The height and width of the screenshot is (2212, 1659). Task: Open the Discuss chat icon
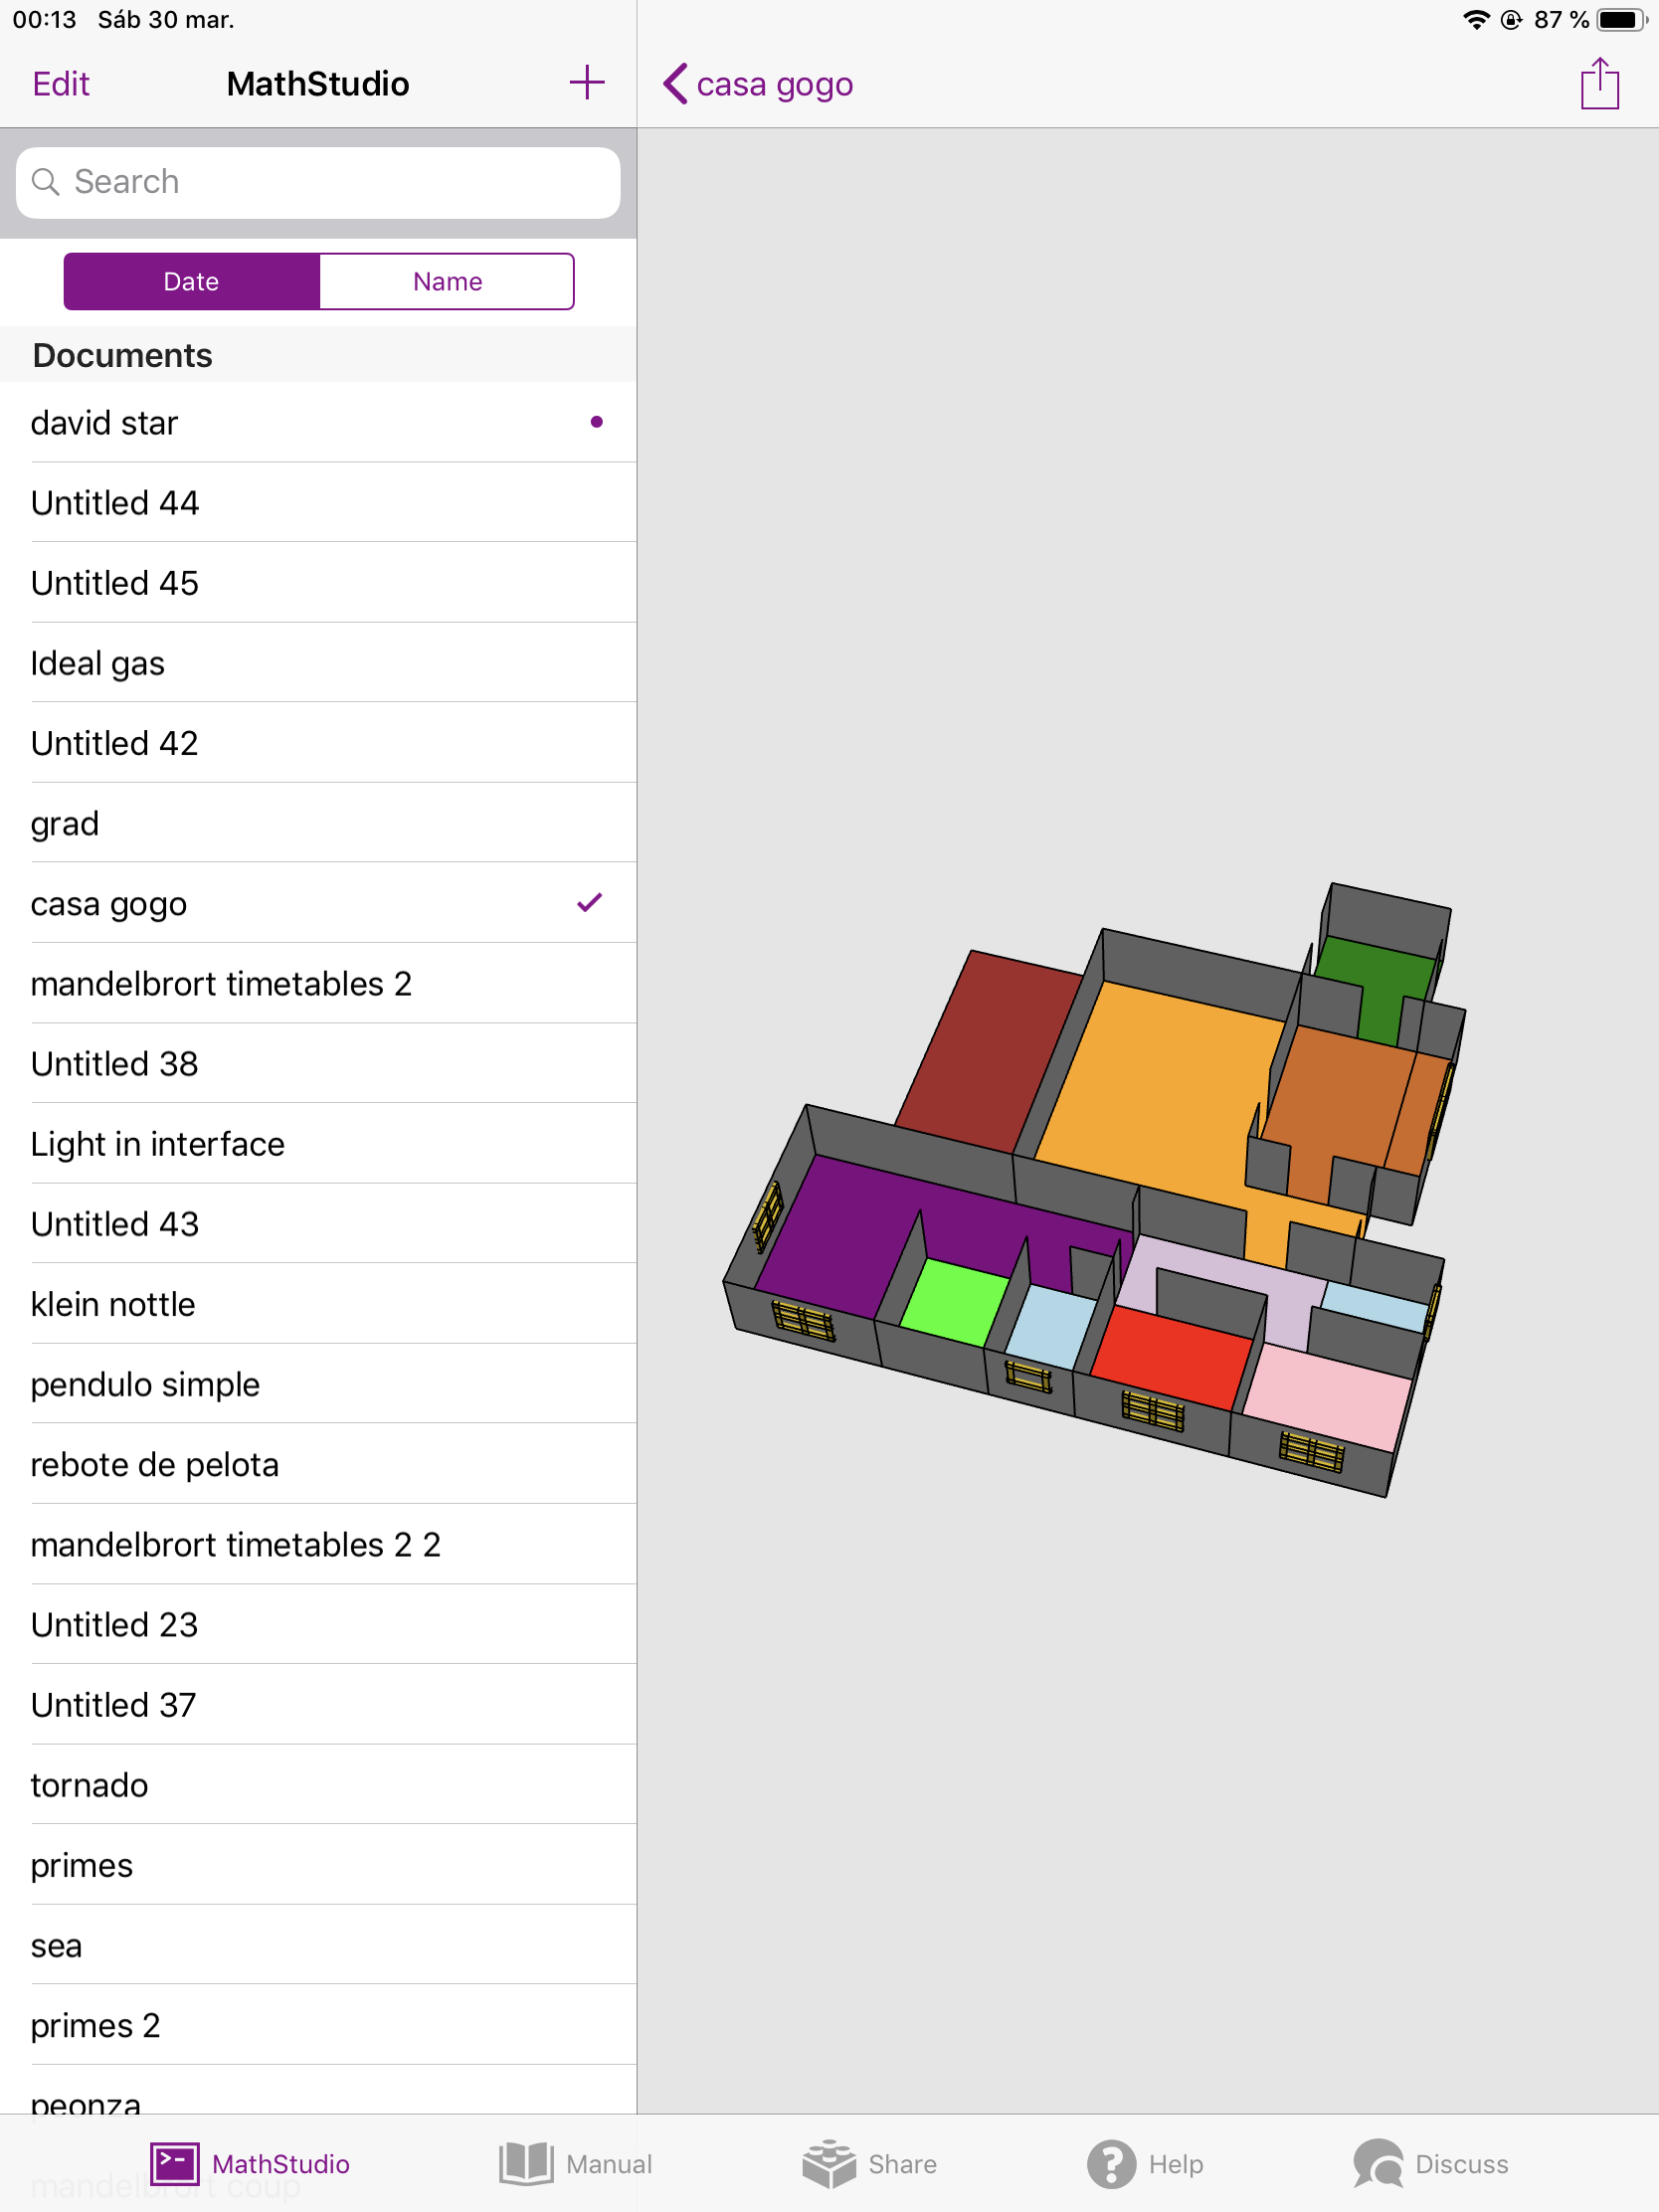click(x=1379, y=2163)
